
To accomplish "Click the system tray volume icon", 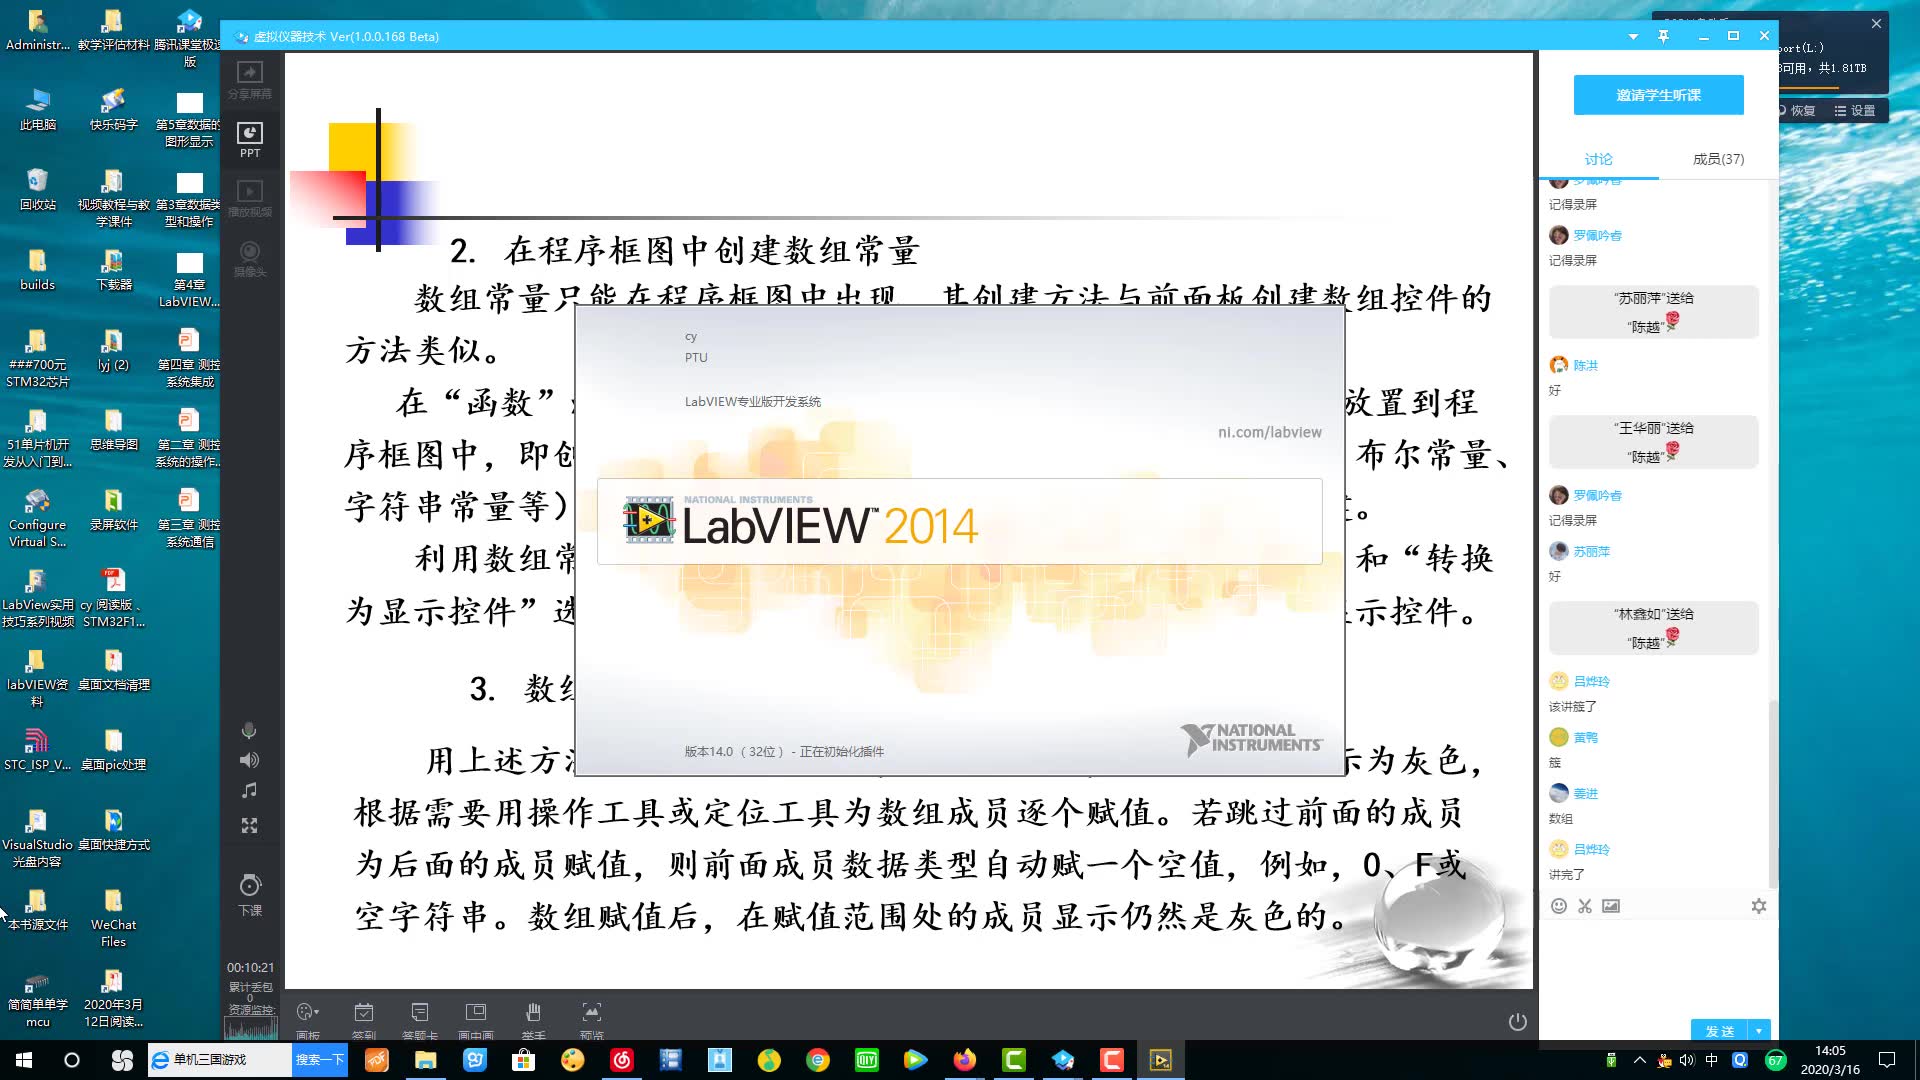I will (x=1687, y=1060).
